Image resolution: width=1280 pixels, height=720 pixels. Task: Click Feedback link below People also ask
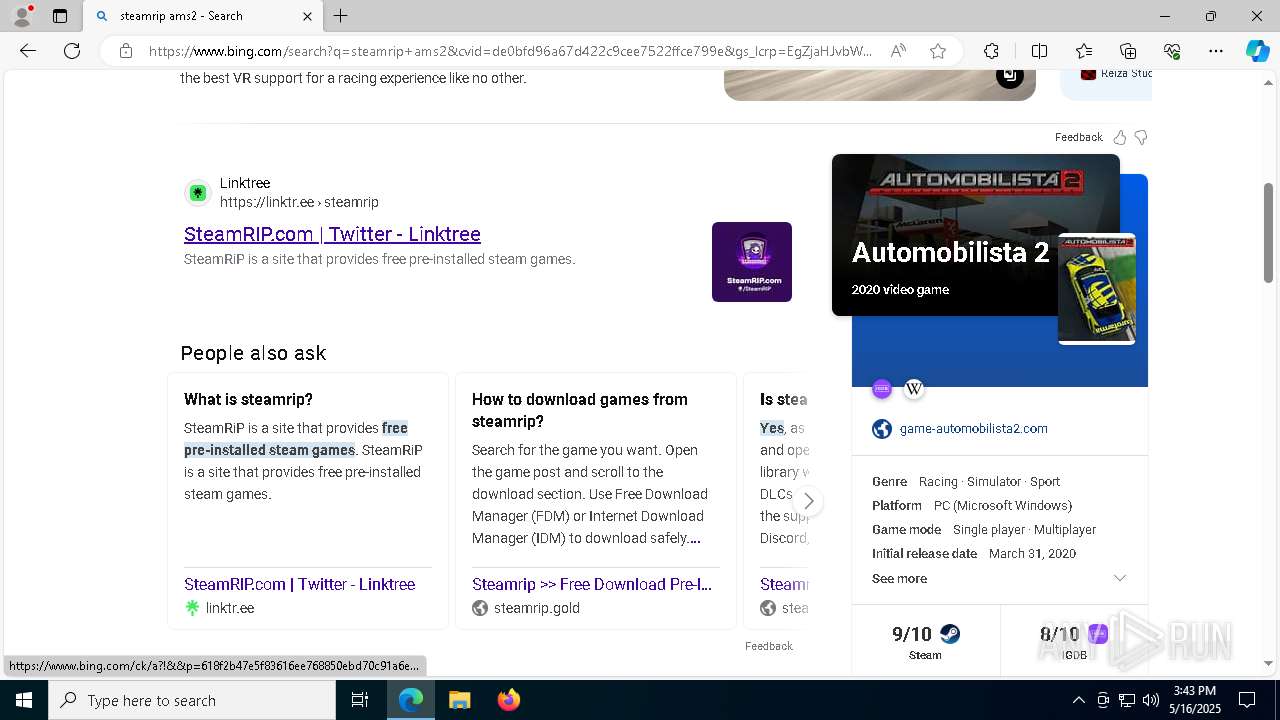click(x=768, y=646)
